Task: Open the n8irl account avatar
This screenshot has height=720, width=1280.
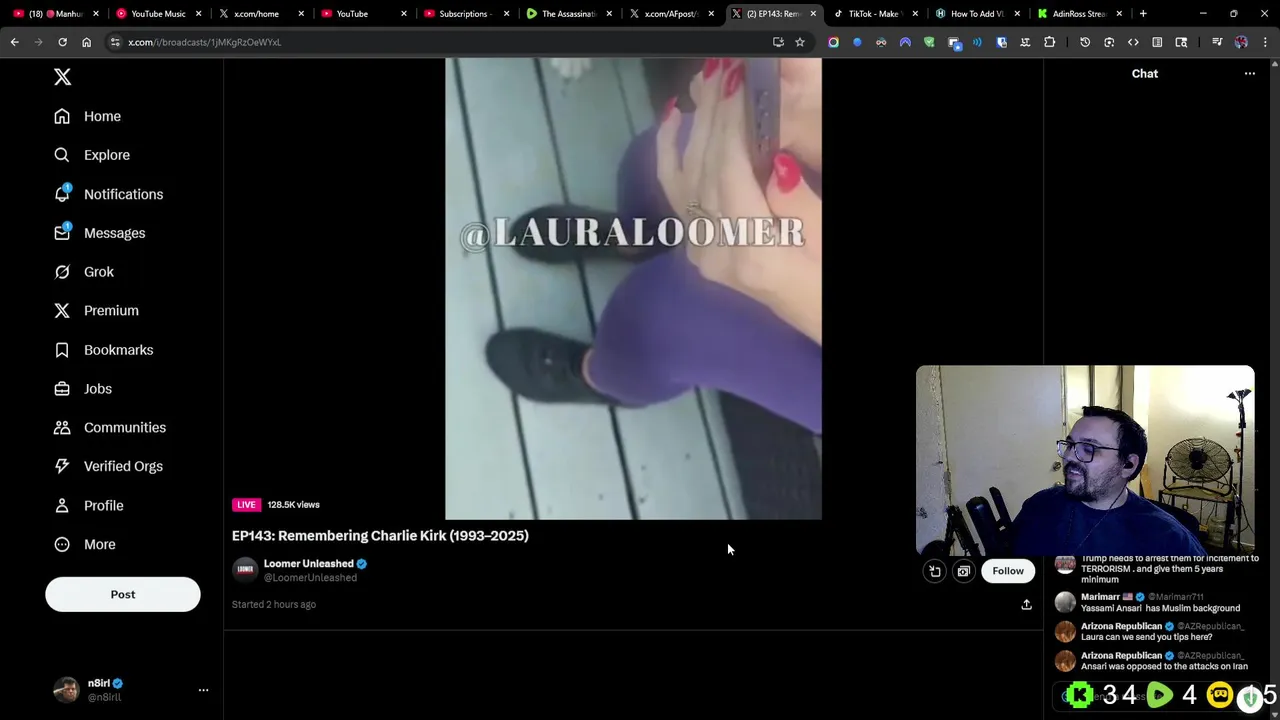Action: (x=66, y=690)
